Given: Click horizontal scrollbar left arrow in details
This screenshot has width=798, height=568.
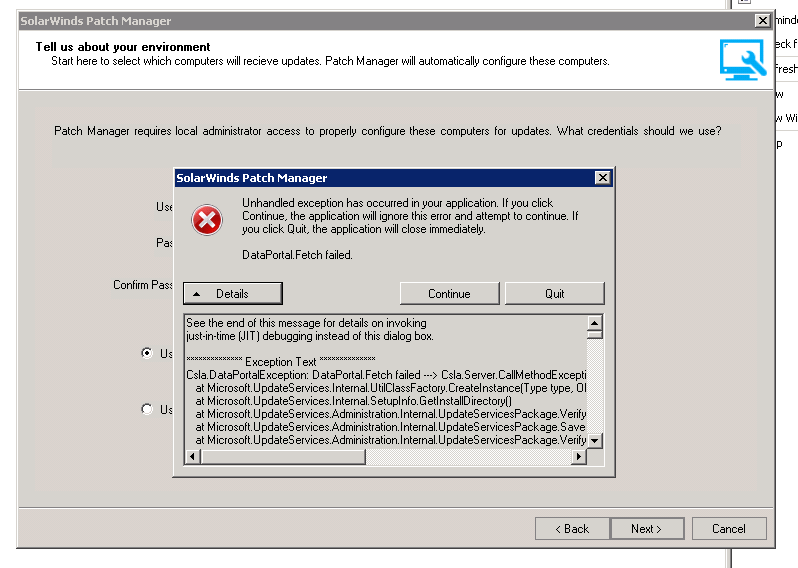Looking at the screenshot, I should pyautogui.click(x=192, y=457).
